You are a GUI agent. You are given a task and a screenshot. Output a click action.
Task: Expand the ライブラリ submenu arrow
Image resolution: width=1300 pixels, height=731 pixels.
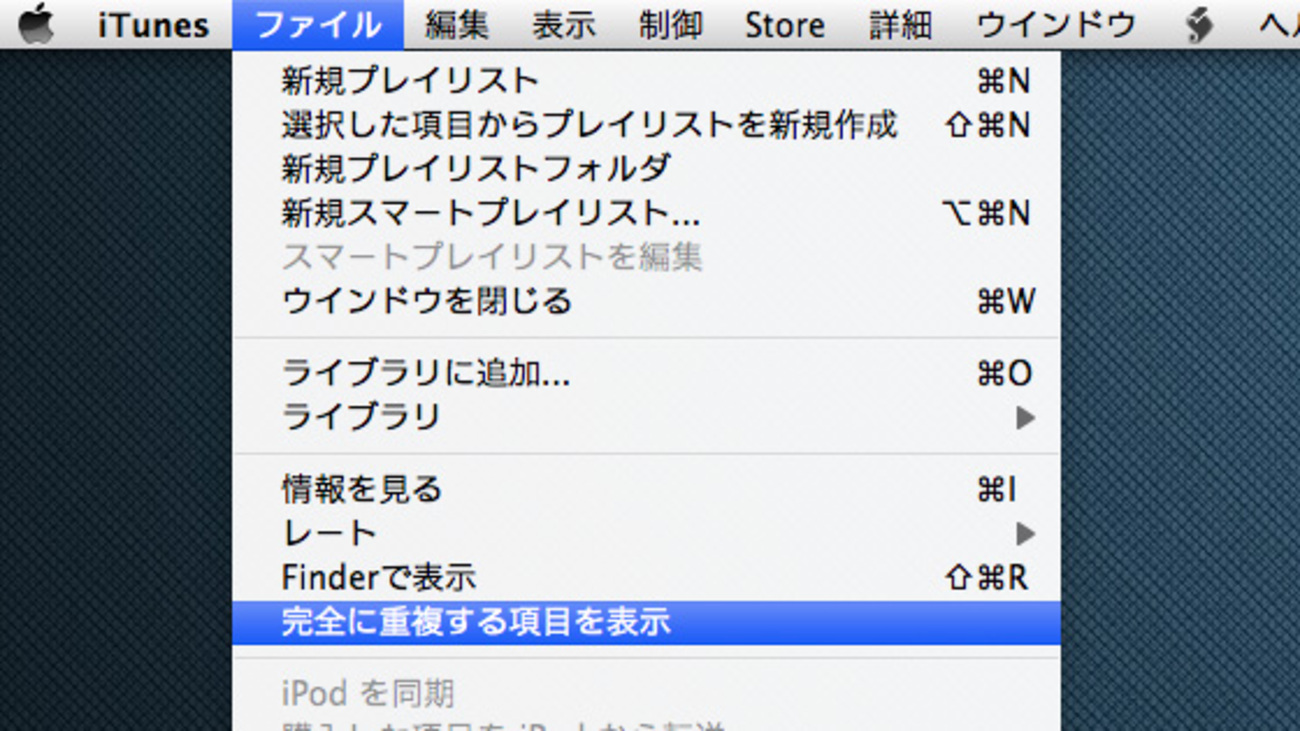point(1025,417)
